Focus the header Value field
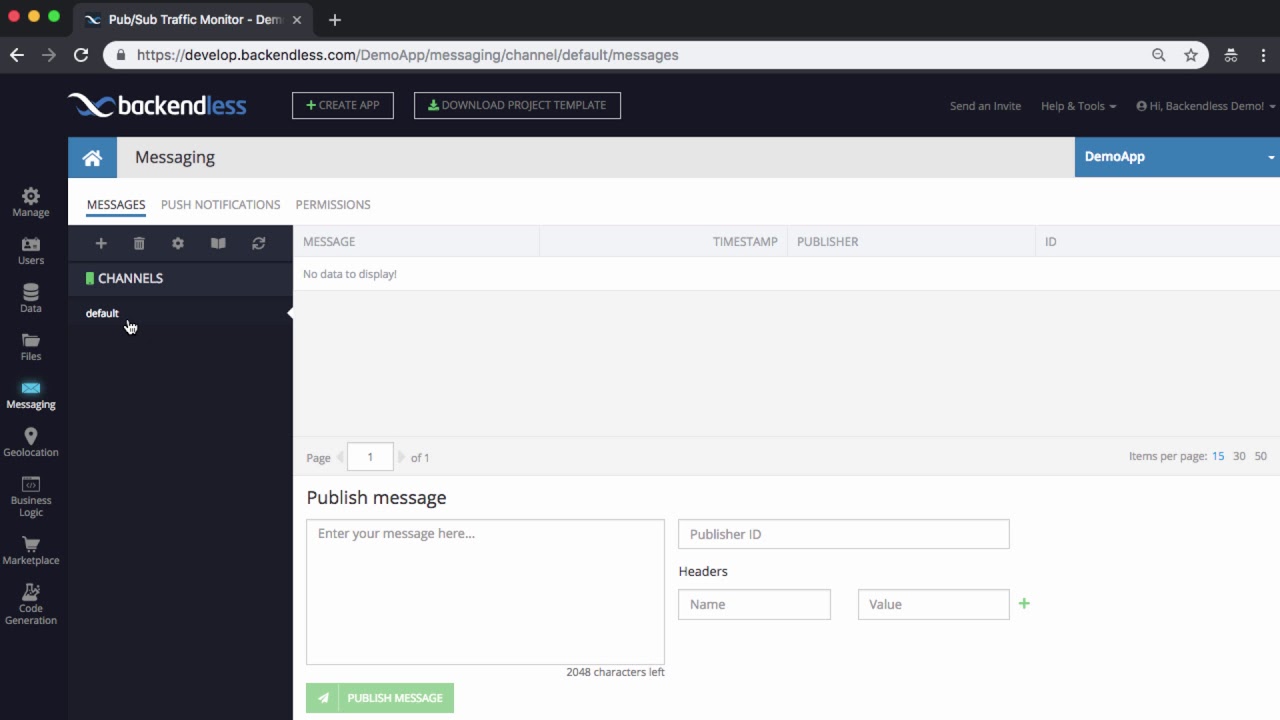This screenshot has height=720, width=1280. pyautogui.click(x=934, y=604)
